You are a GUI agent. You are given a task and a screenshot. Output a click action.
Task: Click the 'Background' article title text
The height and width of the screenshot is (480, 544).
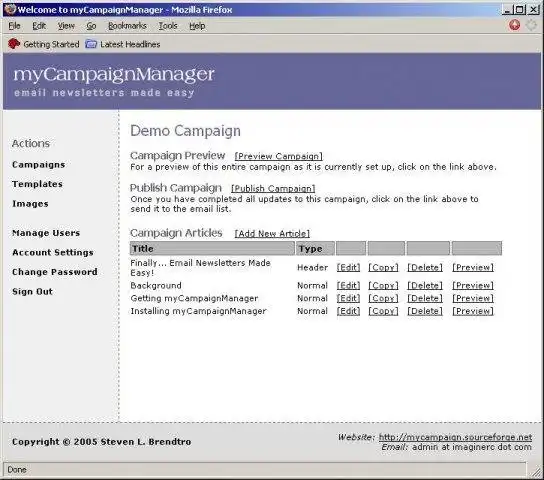click(x=156, y=285)
